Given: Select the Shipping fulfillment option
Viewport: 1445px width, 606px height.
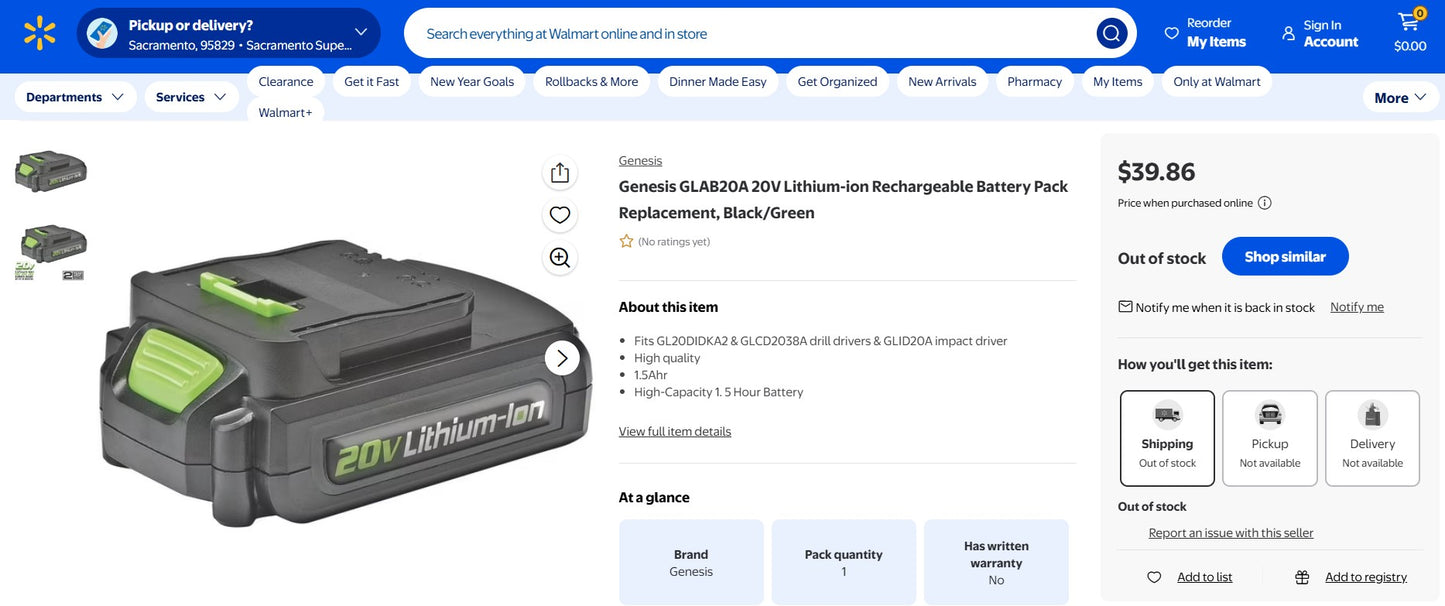Looking at the screenshot, I should pyautogui.click(x=1167, y=437).
